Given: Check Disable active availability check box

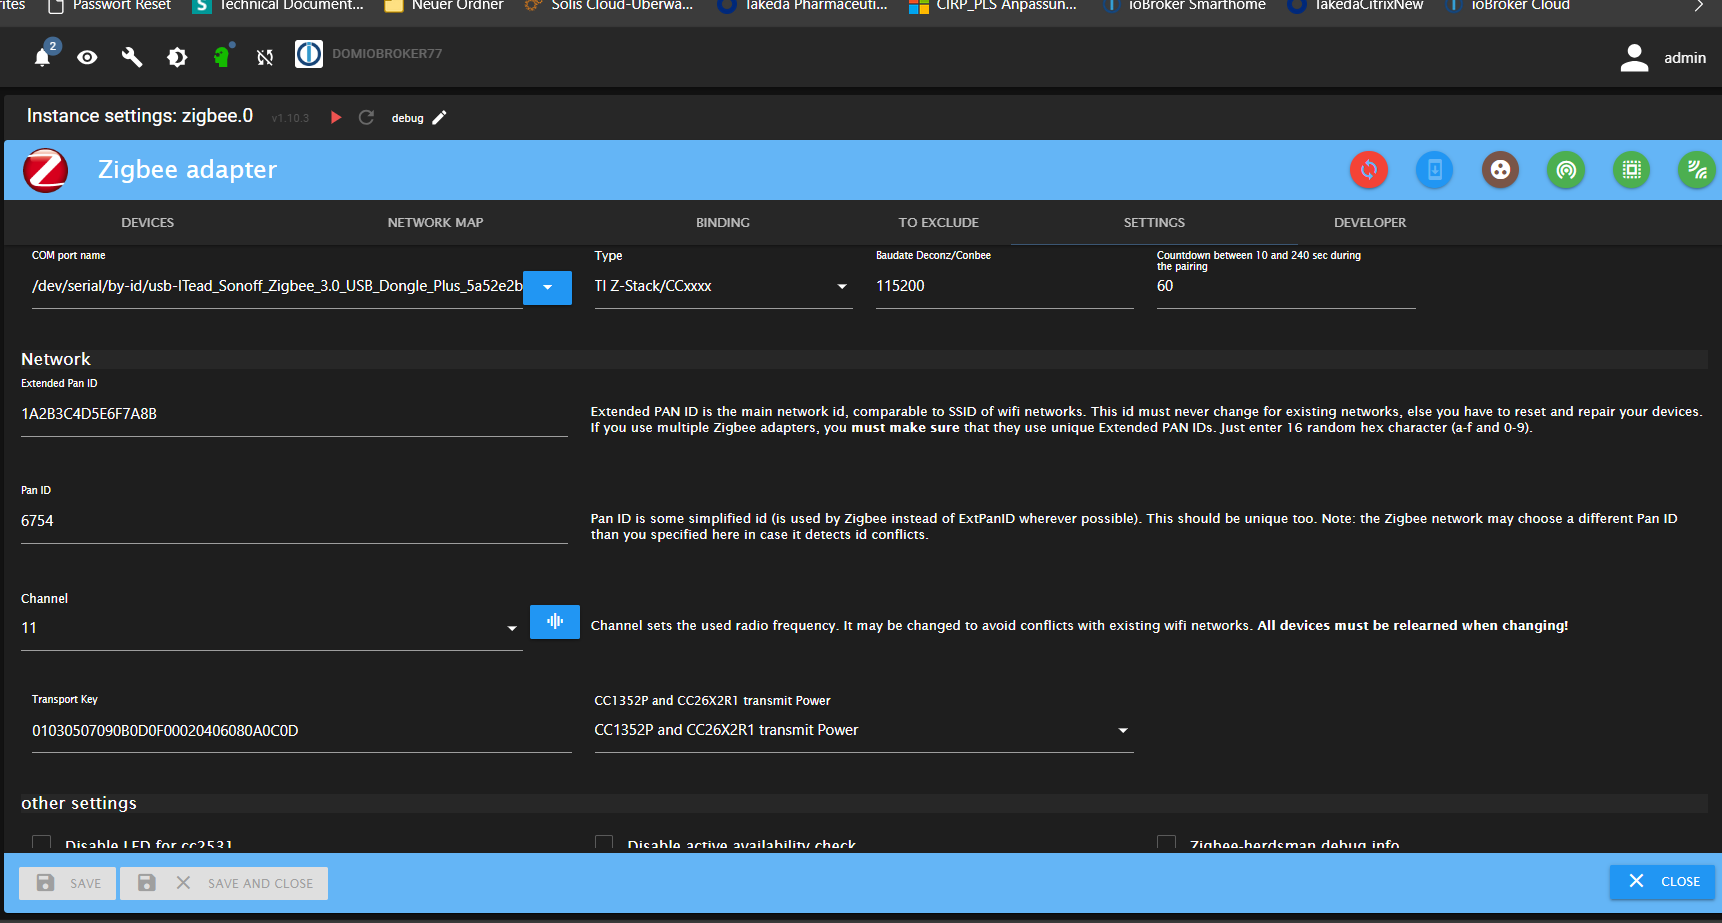Looking at the screenshot, I should pos(604,843).
